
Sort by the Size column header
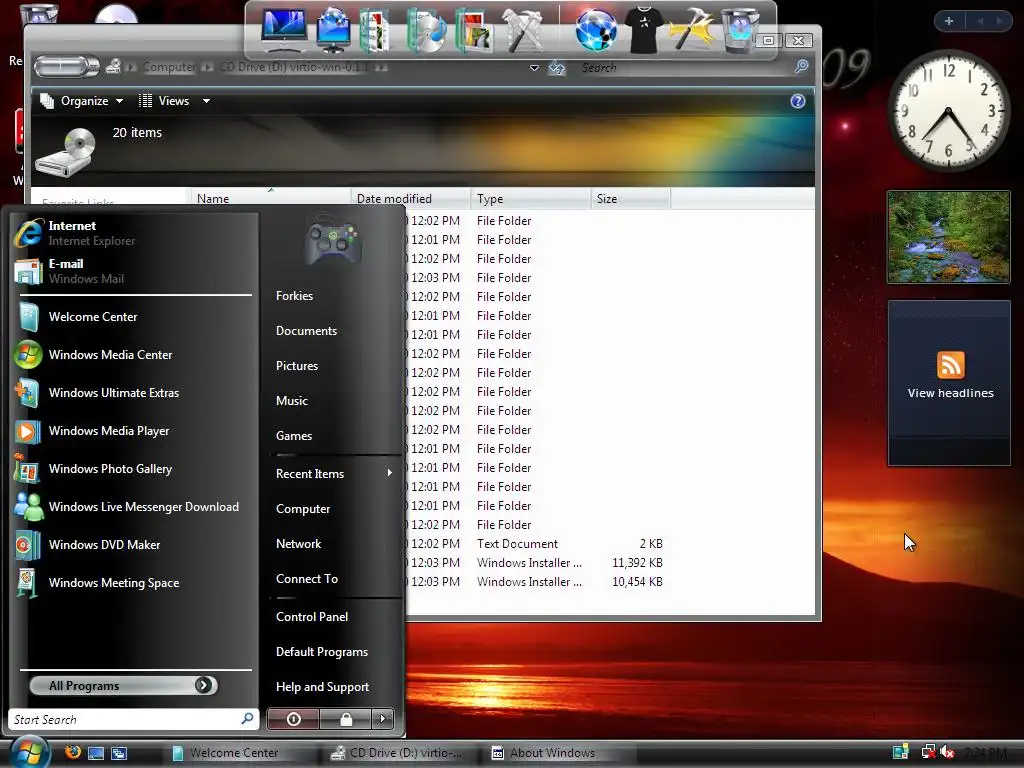click(x=630, y=199)
